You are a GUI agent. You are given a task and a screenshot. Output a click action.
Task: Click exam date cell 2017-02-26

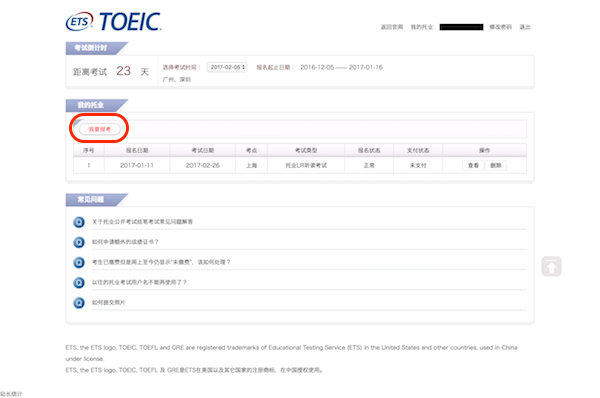(x=203, y=165)
